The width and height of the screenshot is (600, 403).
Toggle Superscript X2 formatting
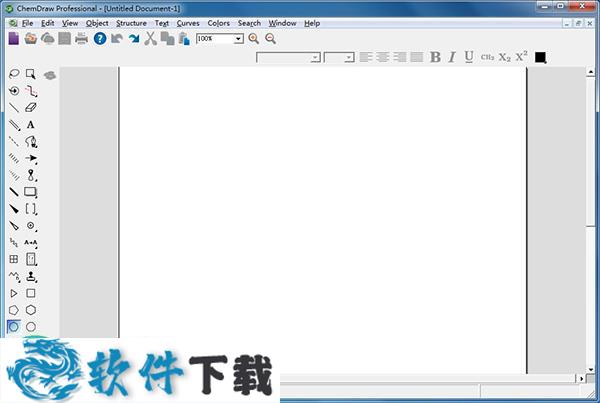click(x=521, y=56)
